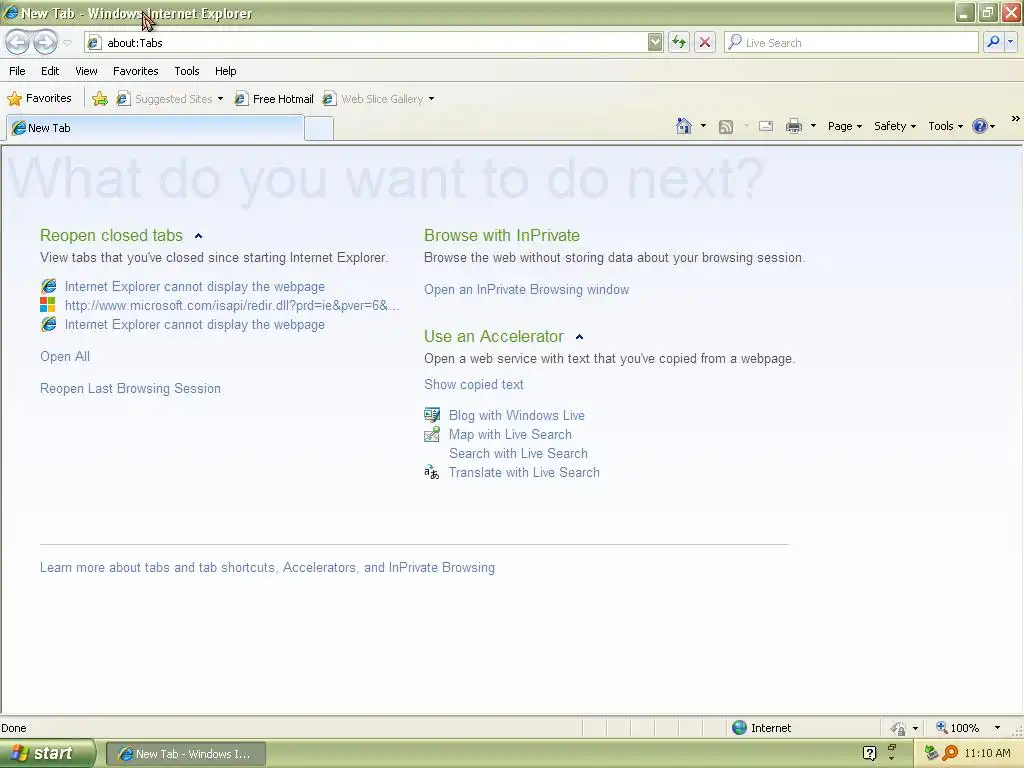Image resolution: width=1024 pixels, height=768 pixels.
Task: Open the microsoft.com redir.dll closed tab link
Action: [x=232, y=306]
